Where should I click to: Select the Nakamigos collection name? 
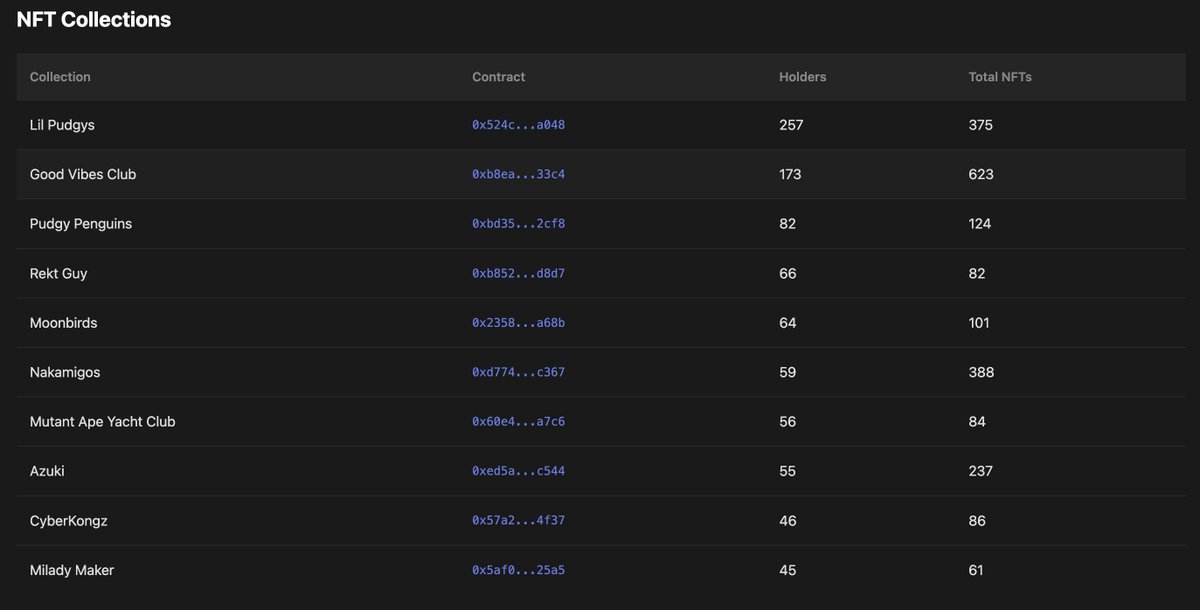click(65, 372)
